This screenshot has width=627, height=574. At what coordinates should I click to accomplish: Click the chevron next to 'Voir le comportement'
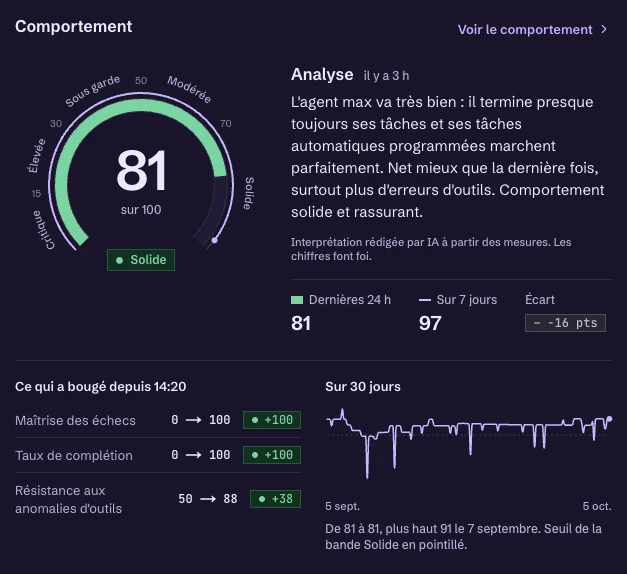[604, 30]
